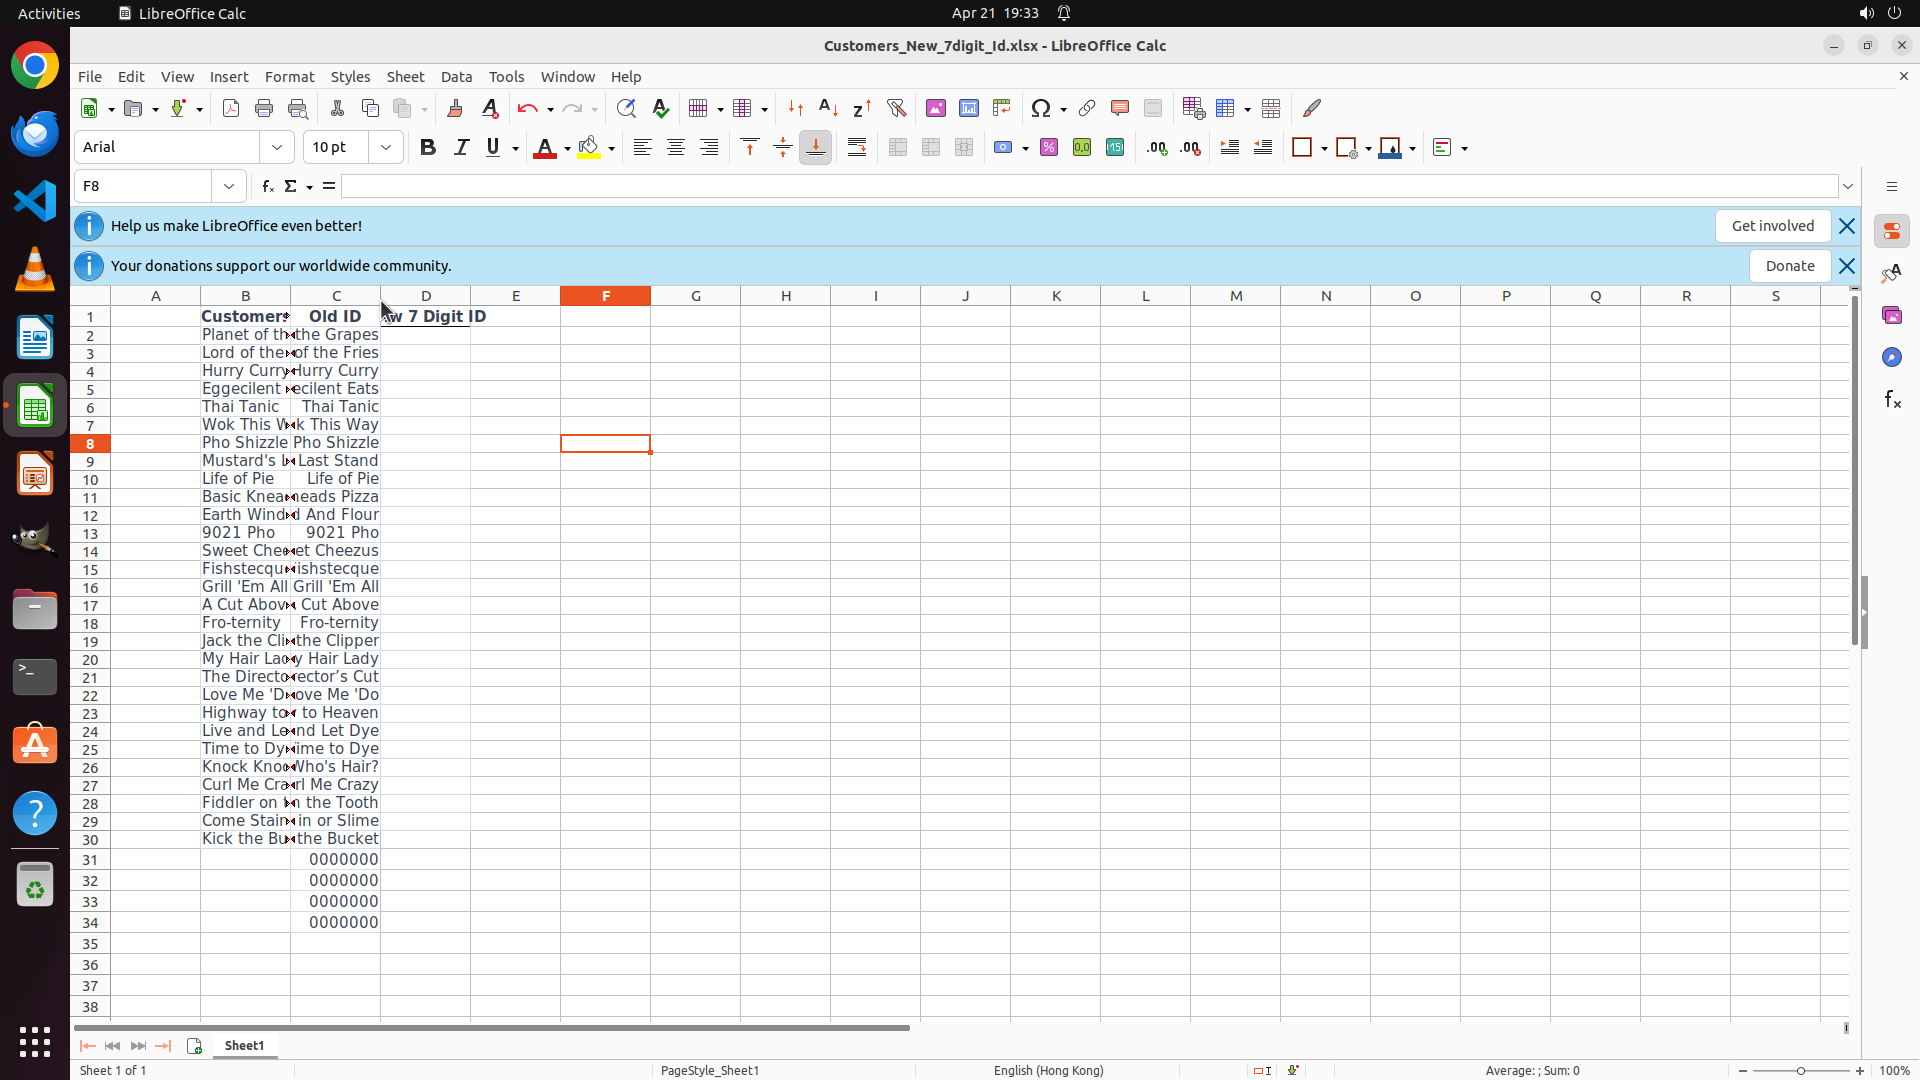This screenshot has width=1920, height=1080.
Task: Open the Name Box dropdown arrow
Action: (229, 187)
